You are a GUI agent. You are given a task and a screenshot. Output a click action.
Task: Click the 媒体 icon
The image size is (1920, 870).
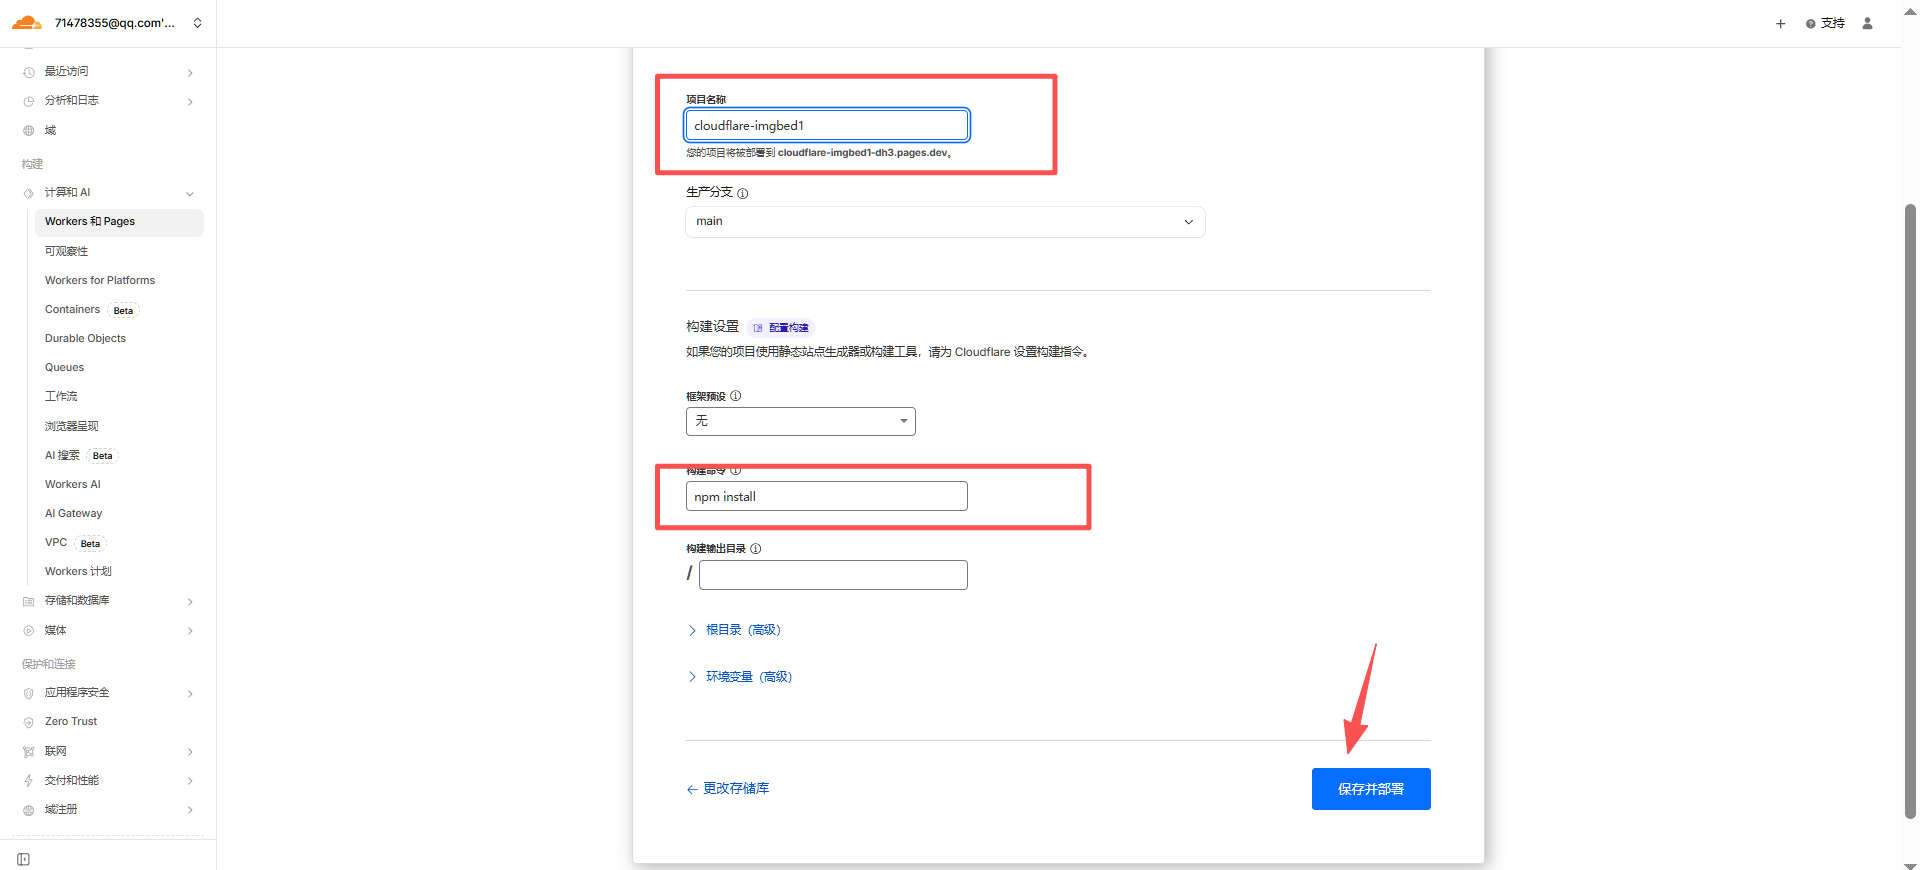pyautogui.click(x=29, y=631)
